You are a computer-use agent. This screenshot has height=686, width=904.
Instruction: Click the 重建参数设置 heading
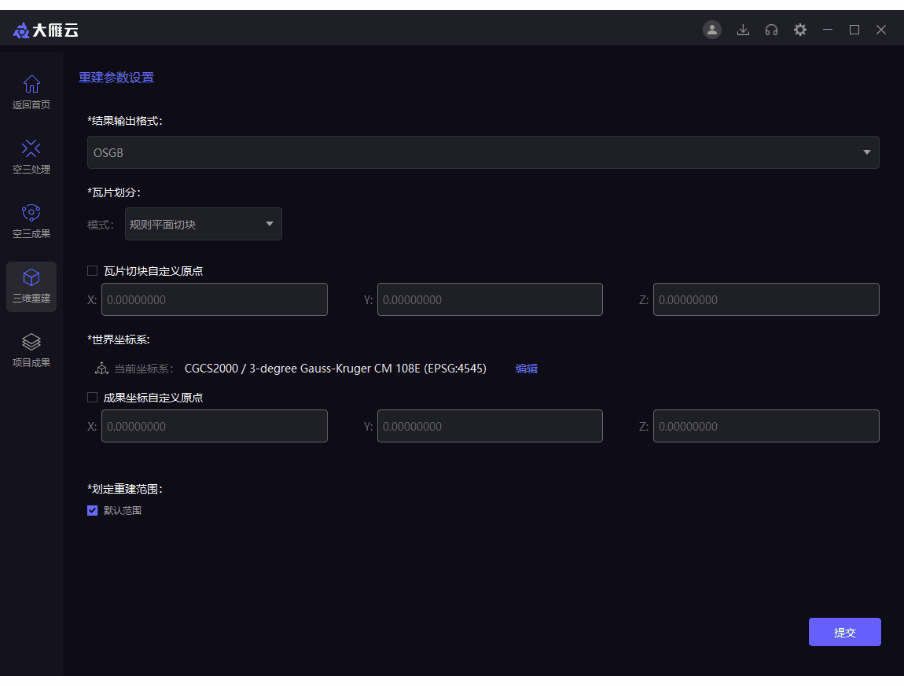tap(116, 77)
